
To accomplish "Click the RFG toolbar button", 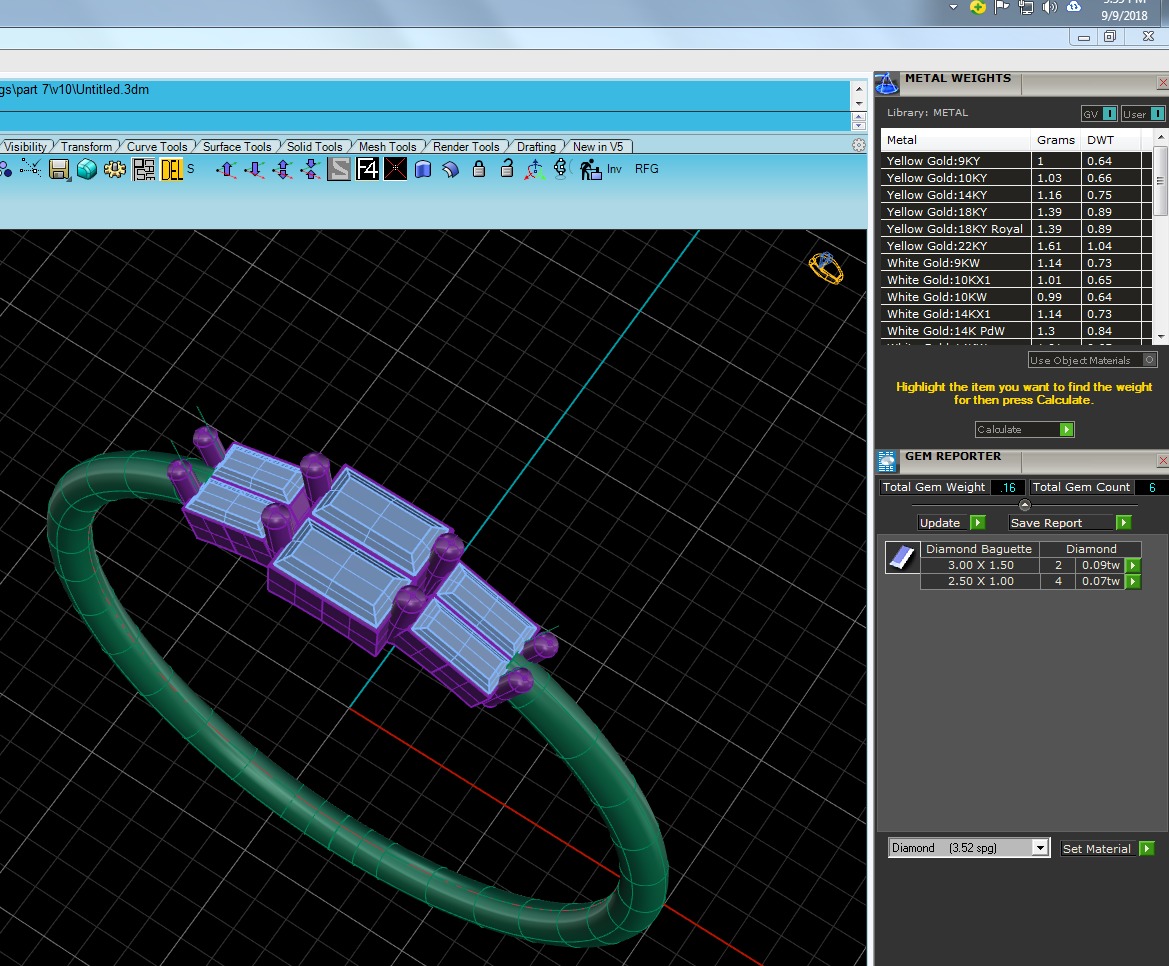I will pyautogui.click(x=646, y=169).
